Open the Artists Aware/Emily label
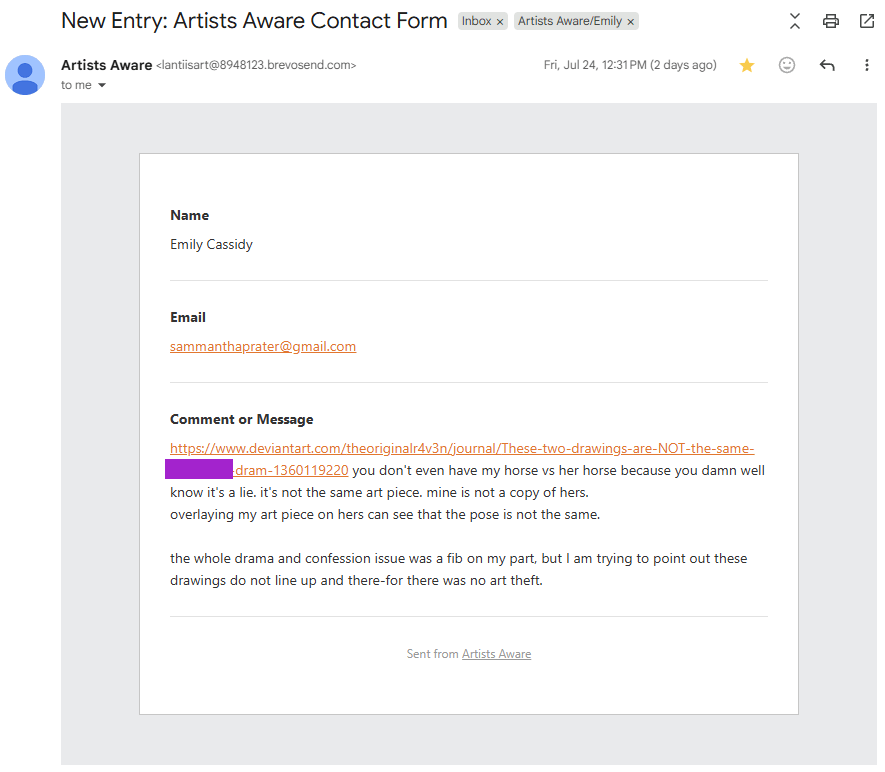 point(569,21)
